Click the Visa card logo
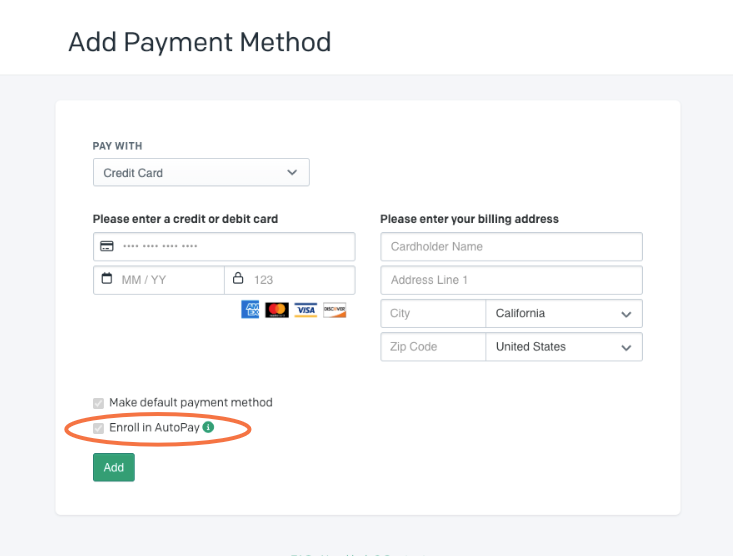Screen dimensions: 733x556 coord(306,310)
